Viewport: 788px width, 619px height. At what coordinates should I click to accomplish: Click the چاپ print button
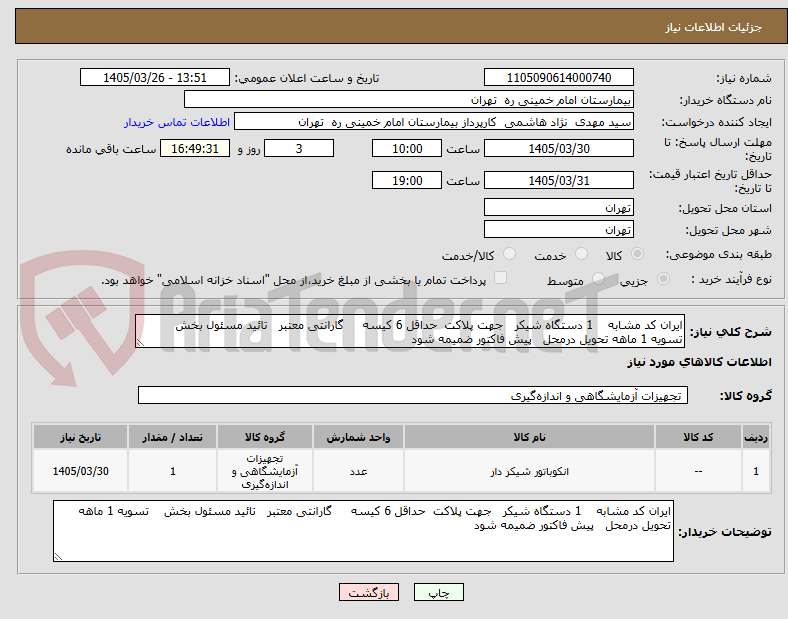click(x=439, y=593)
